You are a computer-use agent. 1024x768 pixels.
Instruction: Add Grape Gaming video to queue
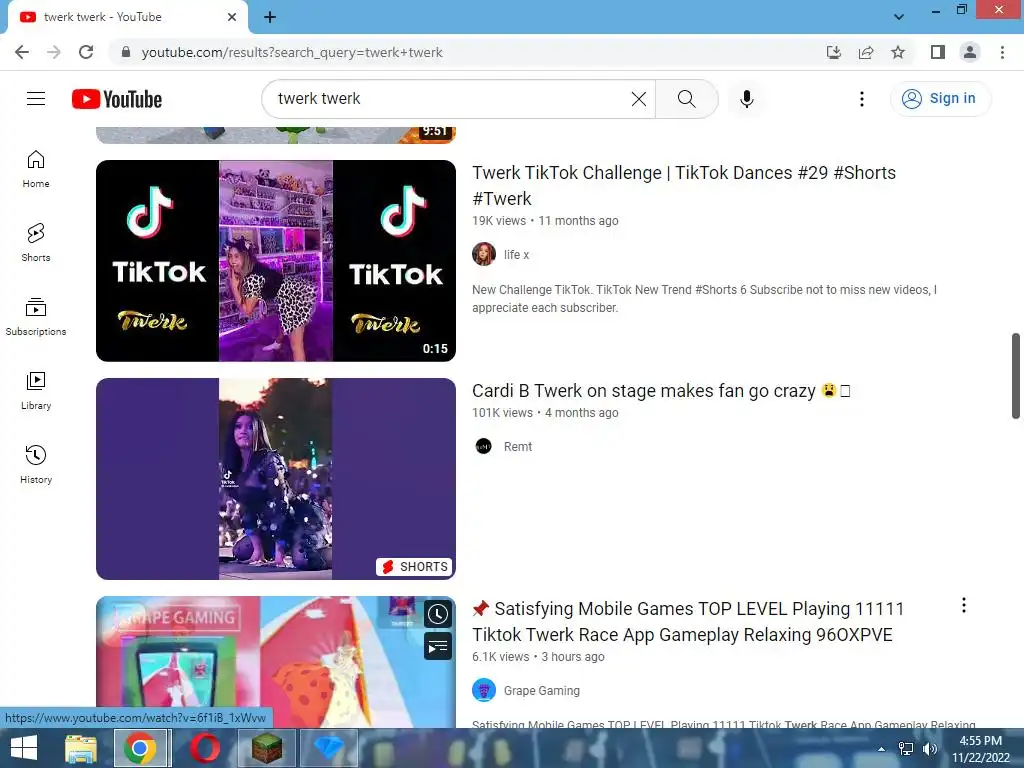[x=438, y=647]
